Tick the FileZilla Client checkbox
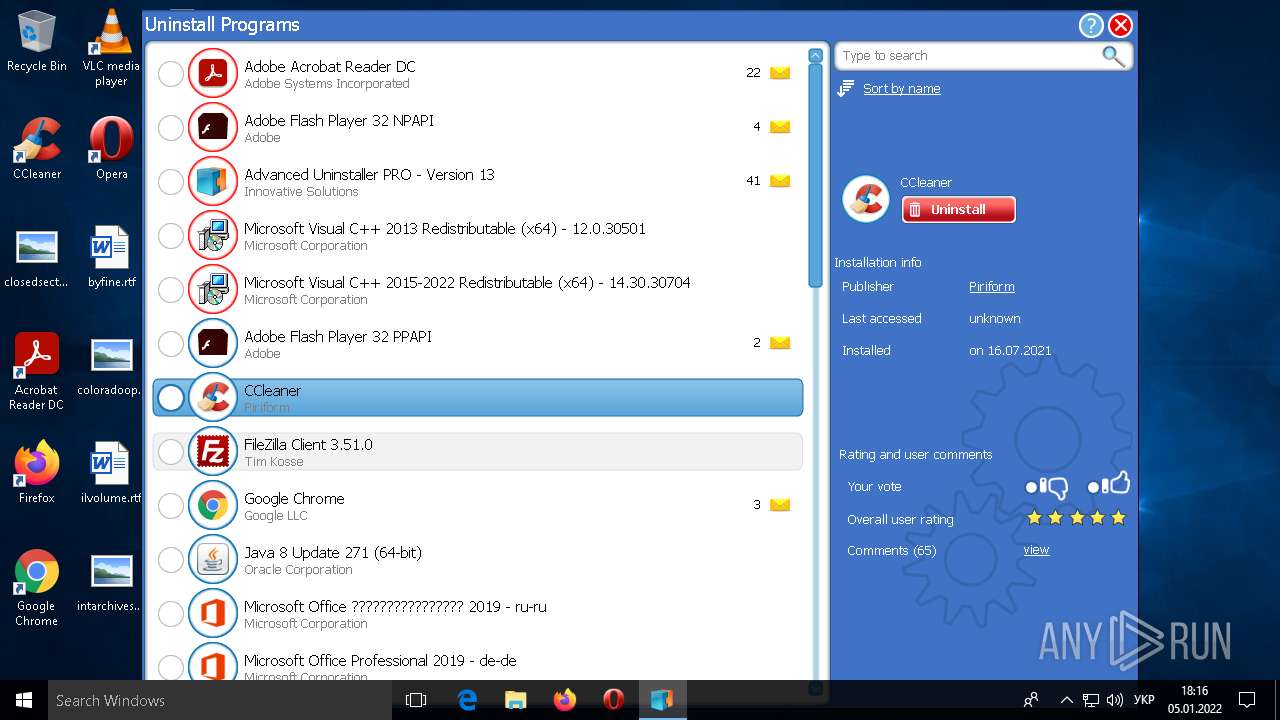 [x=171, y=451]
